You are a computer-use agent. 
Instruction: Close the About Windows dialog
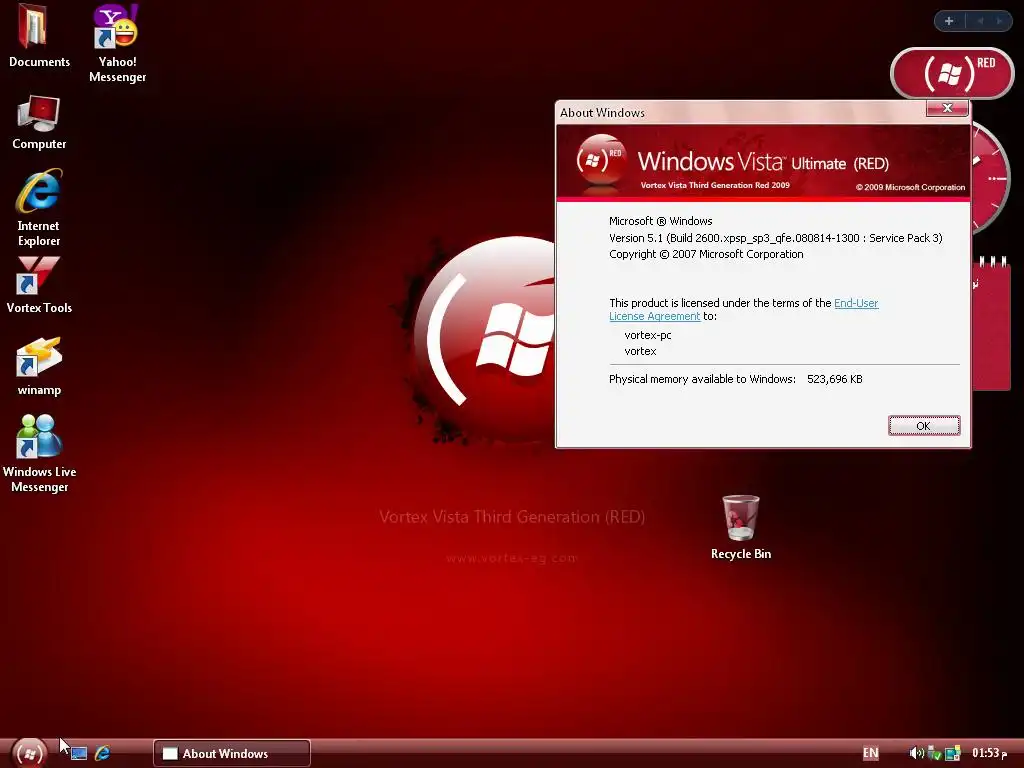pos(947,108)
